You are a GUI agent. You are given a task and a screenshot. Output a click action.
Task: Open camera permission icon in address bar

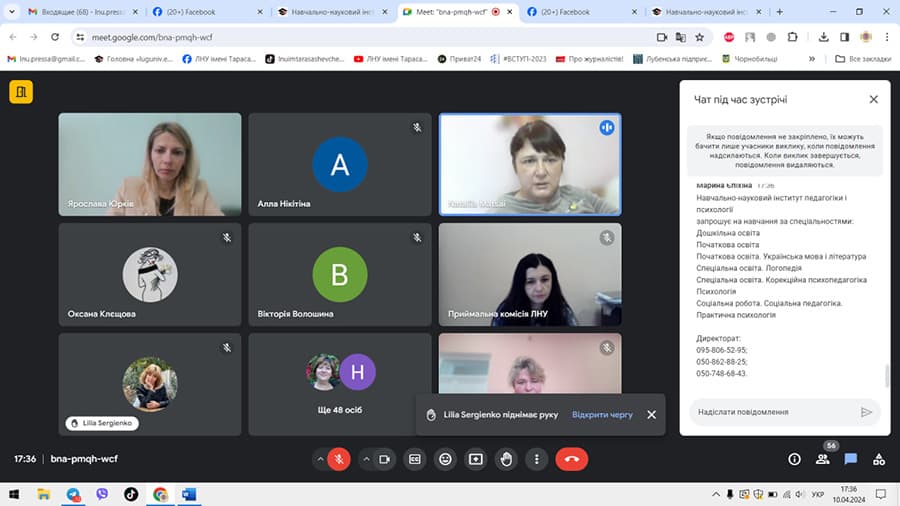(662, 37)
